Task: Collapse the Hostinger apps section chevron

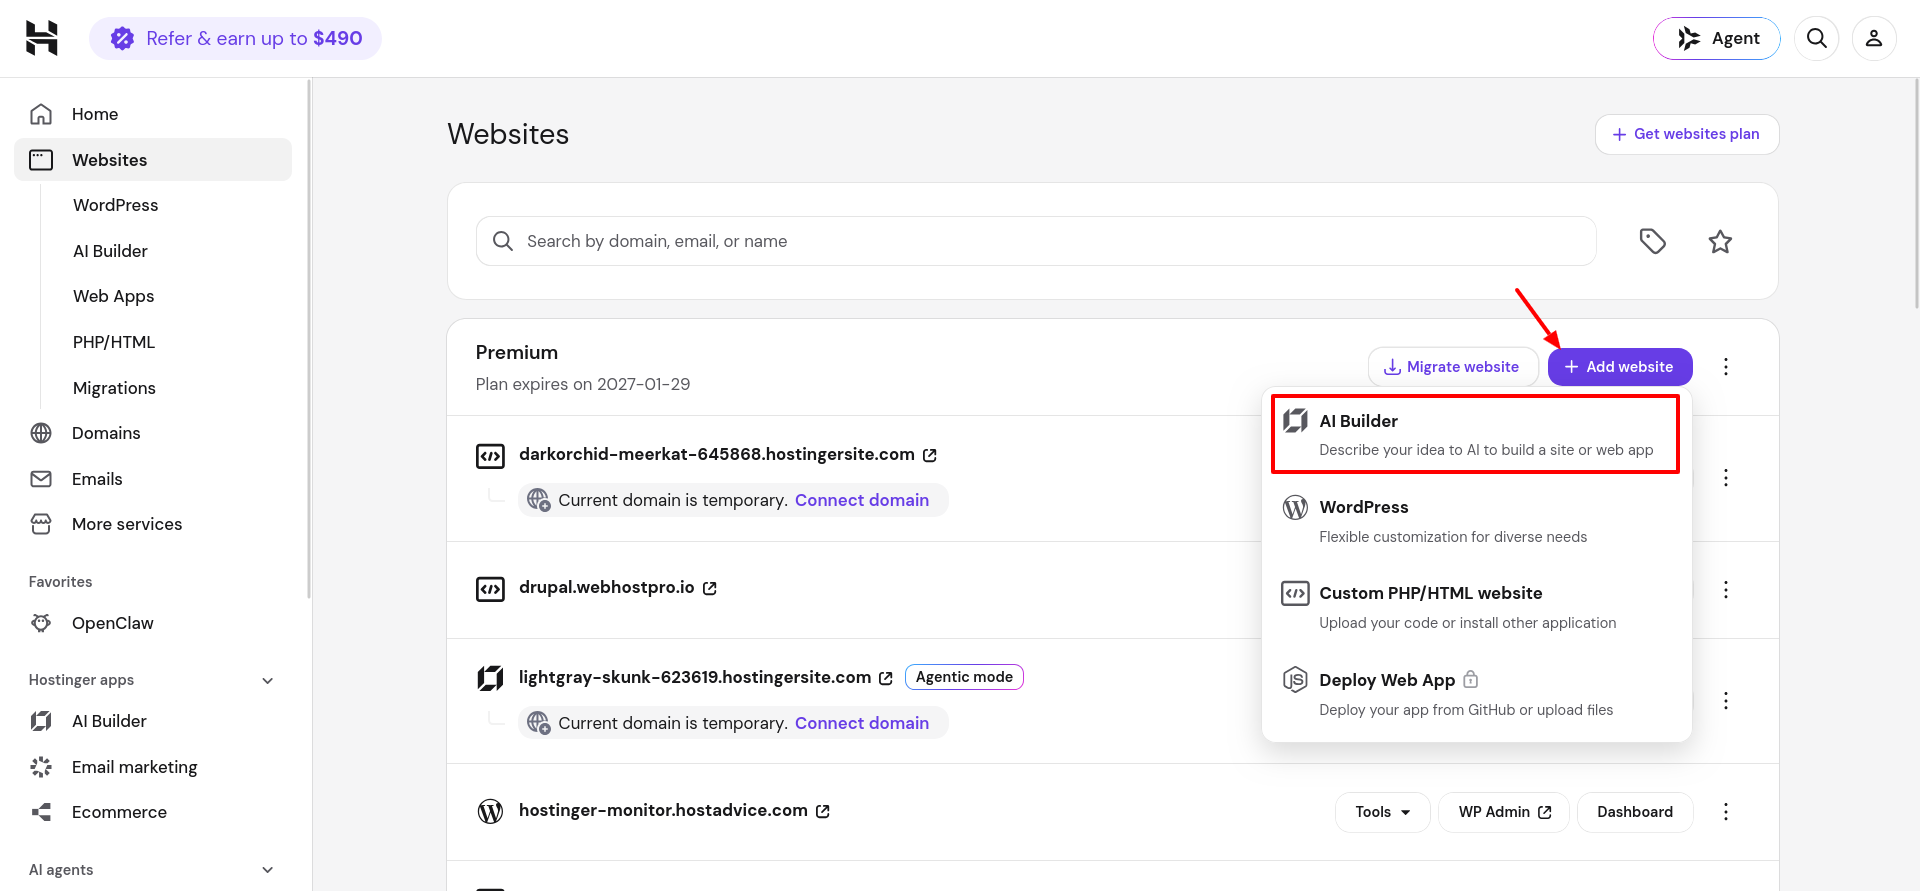Action: pyautogui.click(x=268, y=681)
